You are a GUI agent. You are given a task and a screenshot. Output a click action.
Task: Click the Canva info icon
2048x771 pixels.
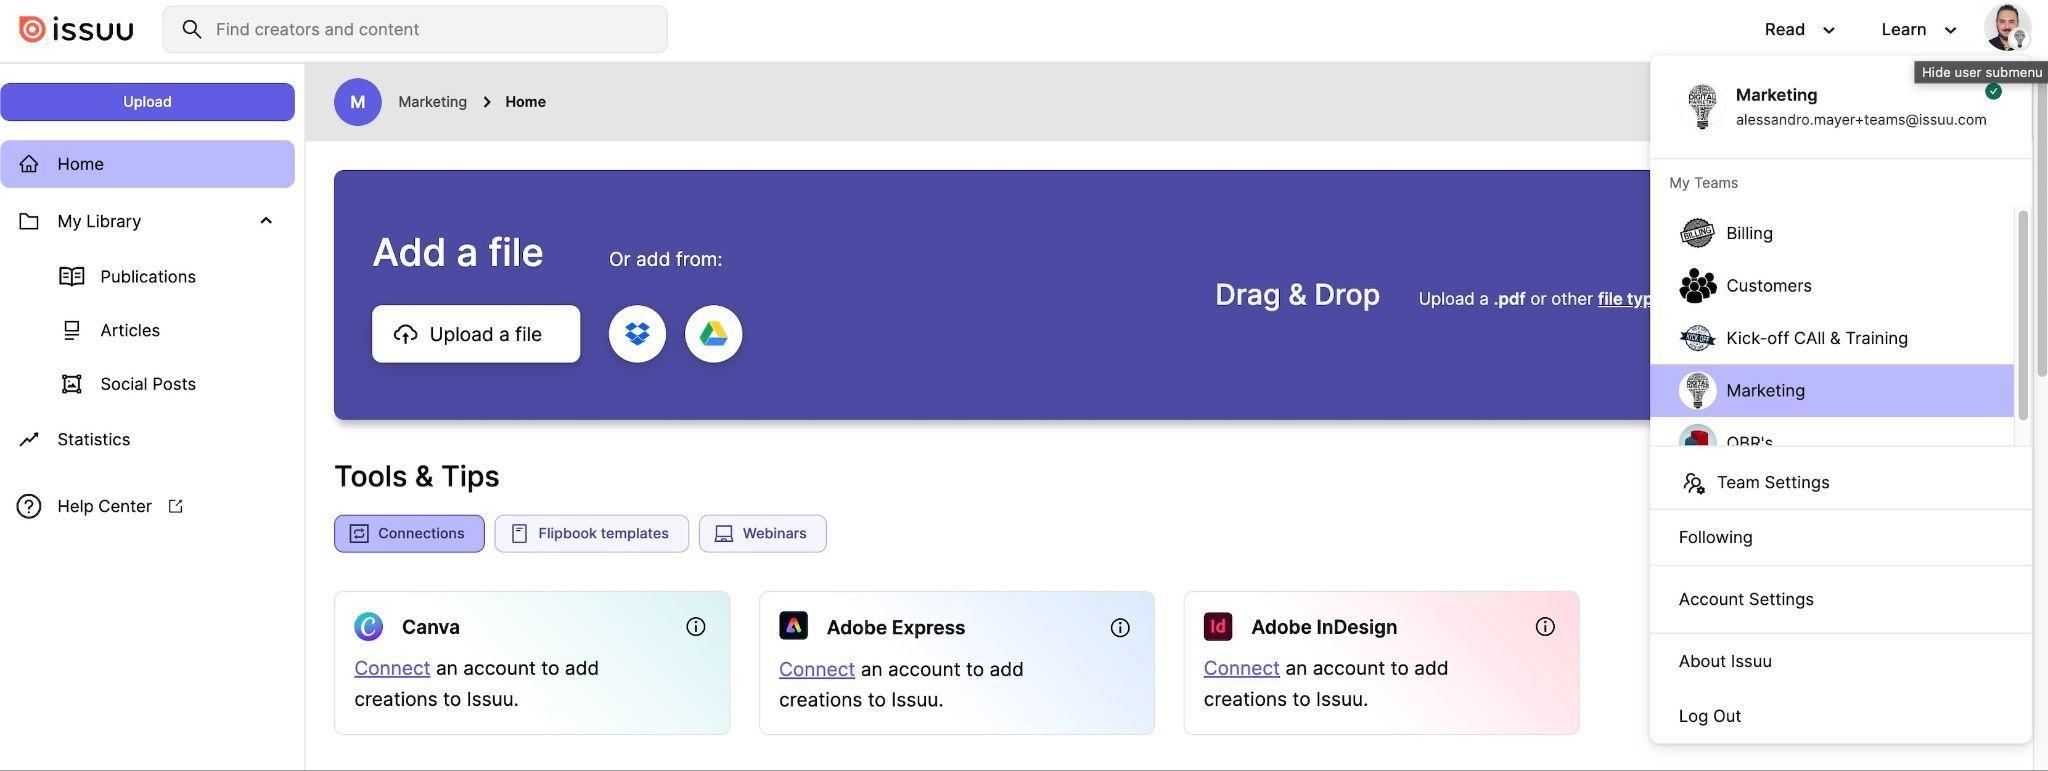click(x=695, y=627)
